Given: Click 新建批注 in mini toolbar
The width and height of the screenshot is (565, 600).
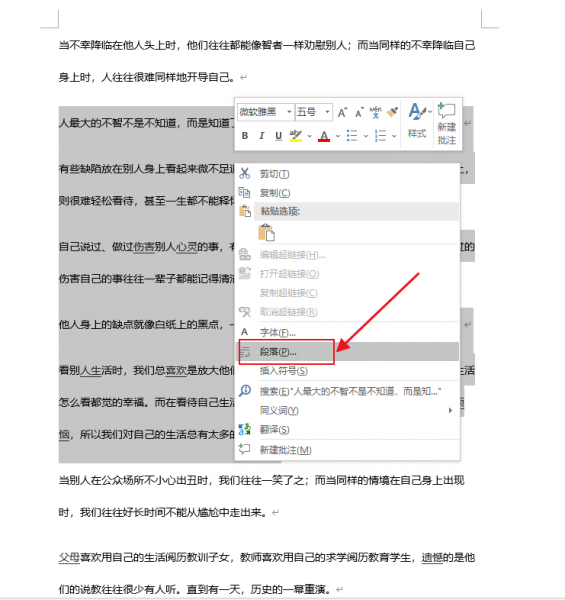Looking at the screenshot, I should point(446,124).
